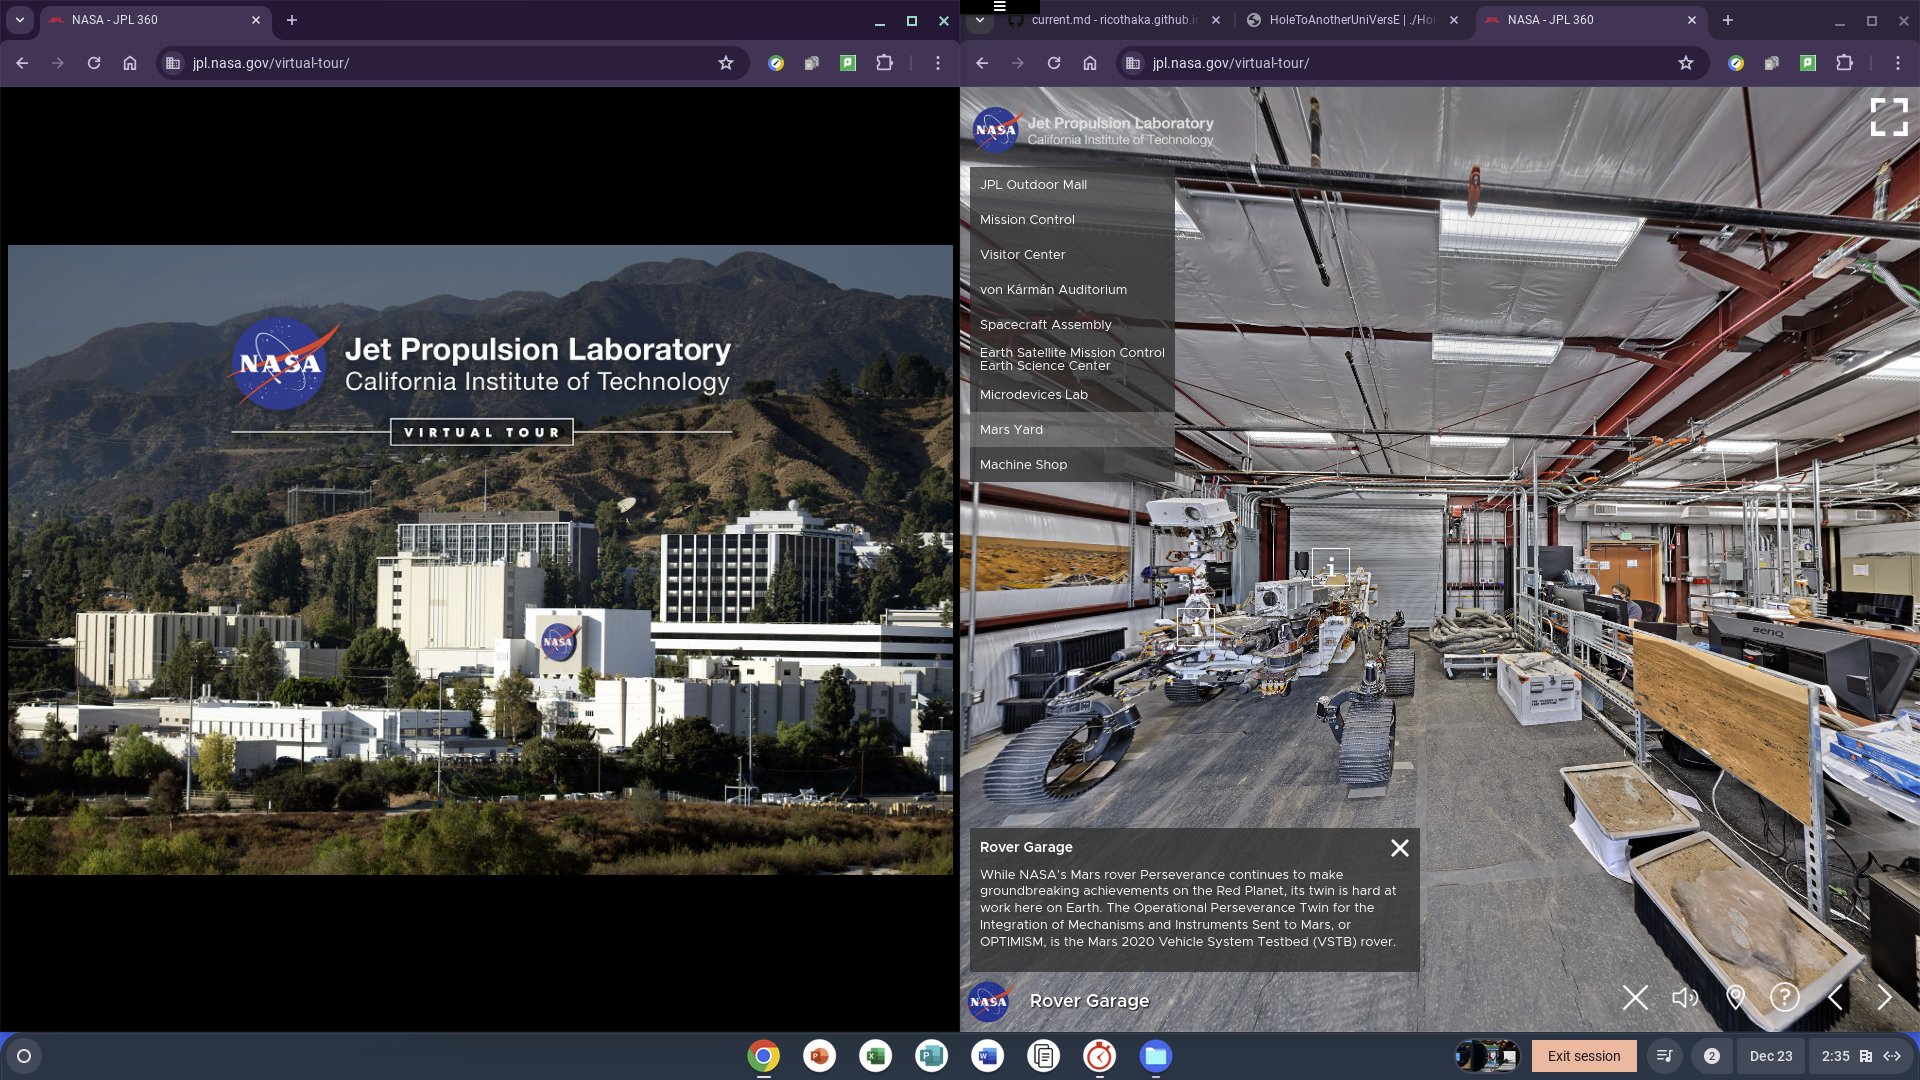Viewport: 1920px width, 1080px height.
Task: Select Mission Control from the tour menu
Action: coord(1072,220)
